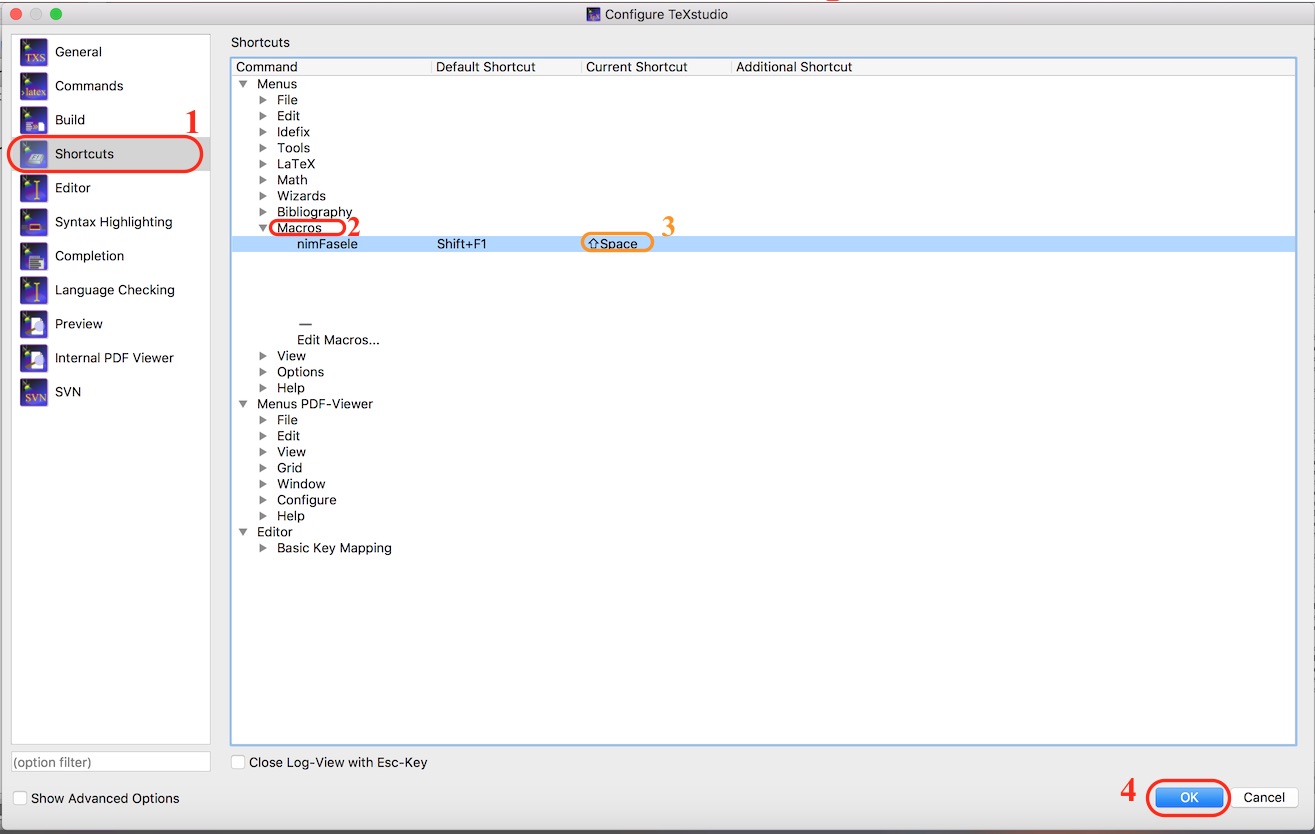Open Language Checking label

(114, 290)
